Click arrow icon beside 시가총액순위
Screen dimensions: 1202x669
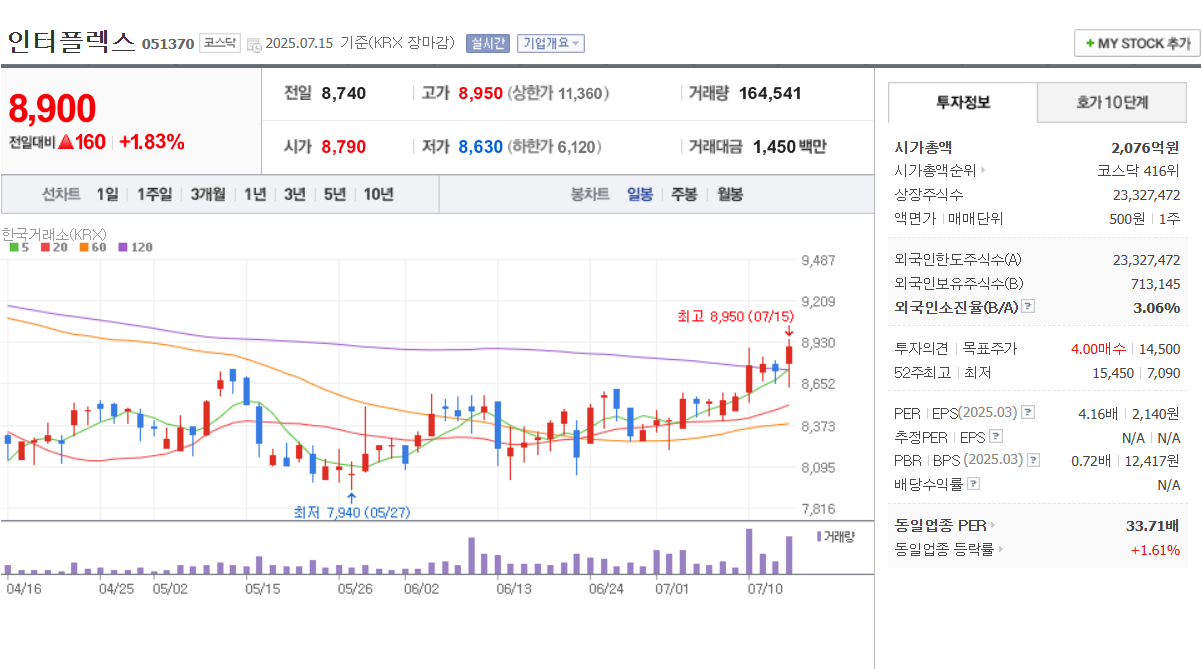click(983, 171)
